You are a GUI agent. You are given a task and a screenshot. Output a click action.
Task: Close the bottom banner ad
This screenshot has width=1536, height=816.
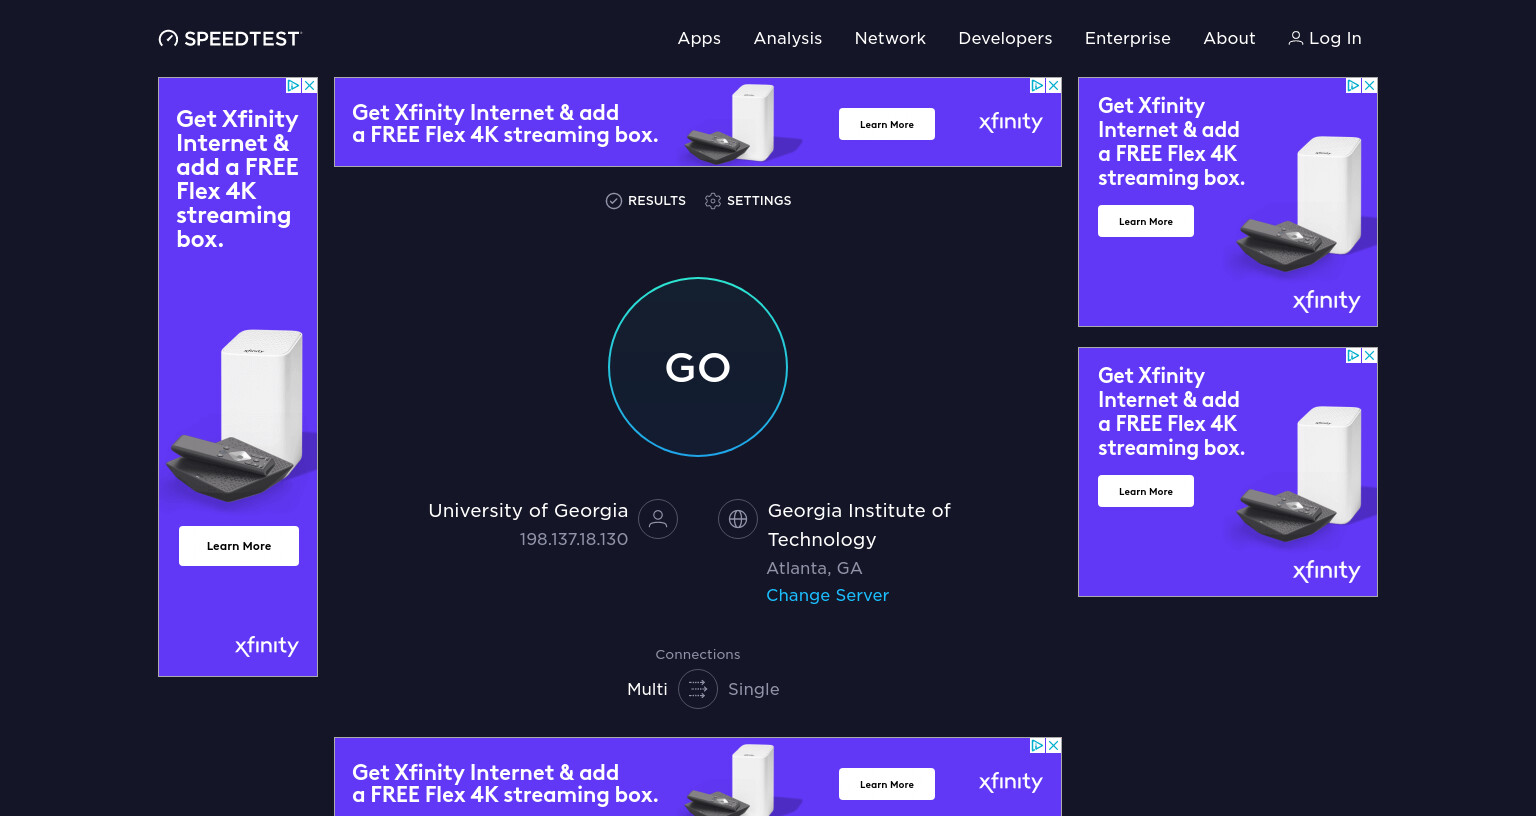[x=1054, y=746]
